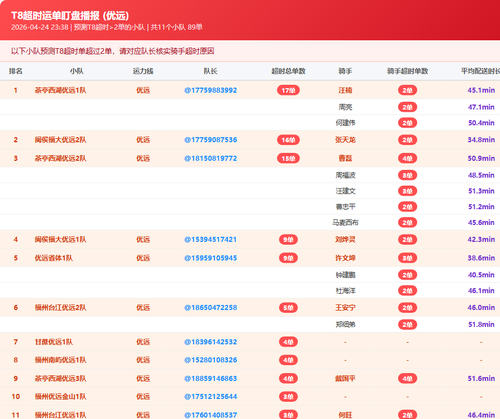Screen dimensions: 500x419
Task: Click the 小队 column header
Action: pyautogui.click(x=77, y=71)
